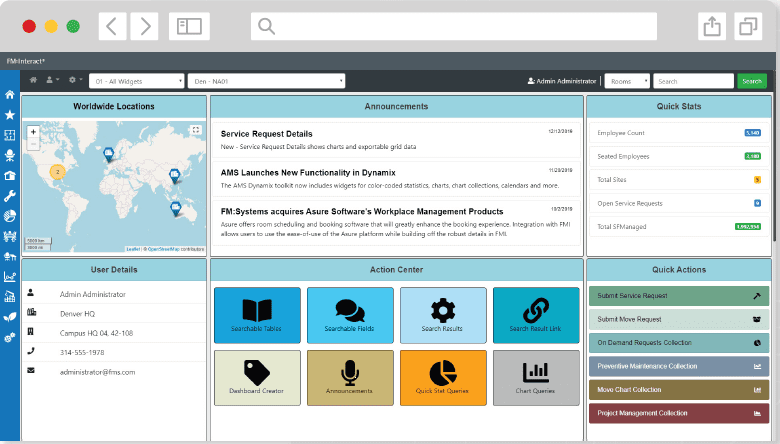The height and width of the screenshot is (444, 780).
Task: Expand the 01 - All Widgets dropdown
Action: 137,81
